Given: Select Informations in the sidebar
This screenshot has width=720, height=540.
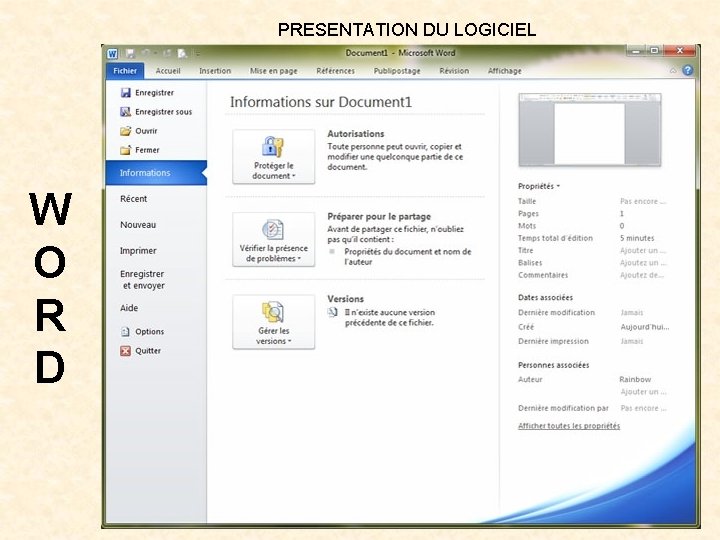Looking at the screenshot, I should click(156, 173).
